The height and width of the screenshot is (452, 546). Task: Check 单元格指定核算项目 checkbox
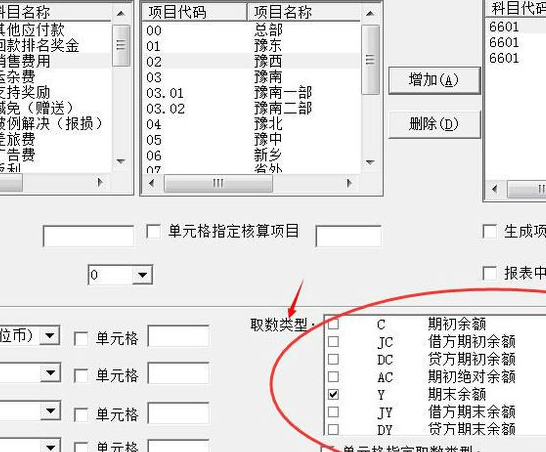153,232
